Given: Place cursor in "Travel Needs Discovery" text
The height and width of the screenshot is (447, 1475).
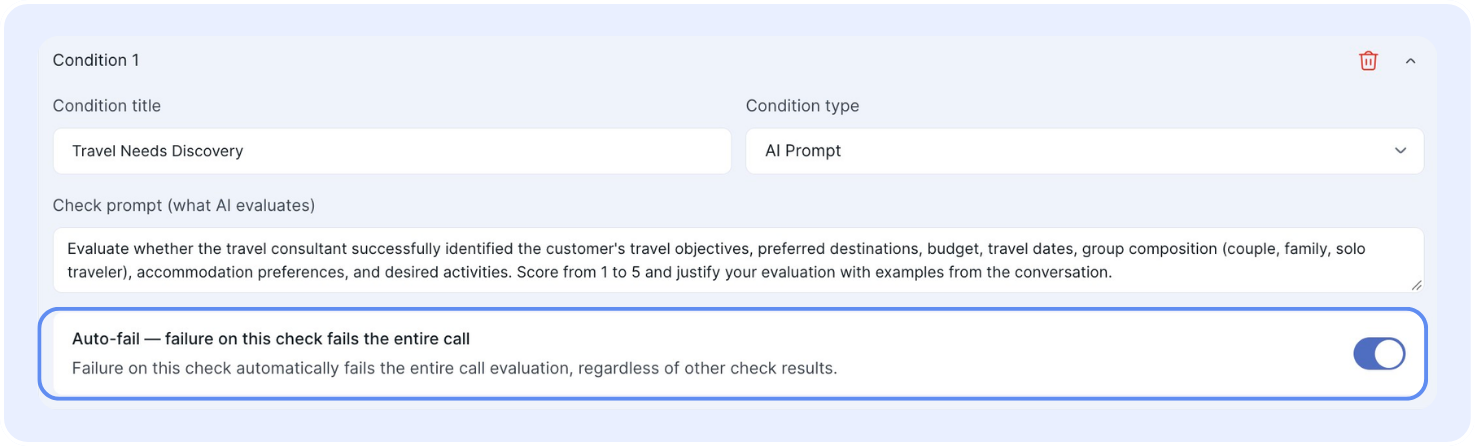Looking at the screenshot, I should [157, 151].
